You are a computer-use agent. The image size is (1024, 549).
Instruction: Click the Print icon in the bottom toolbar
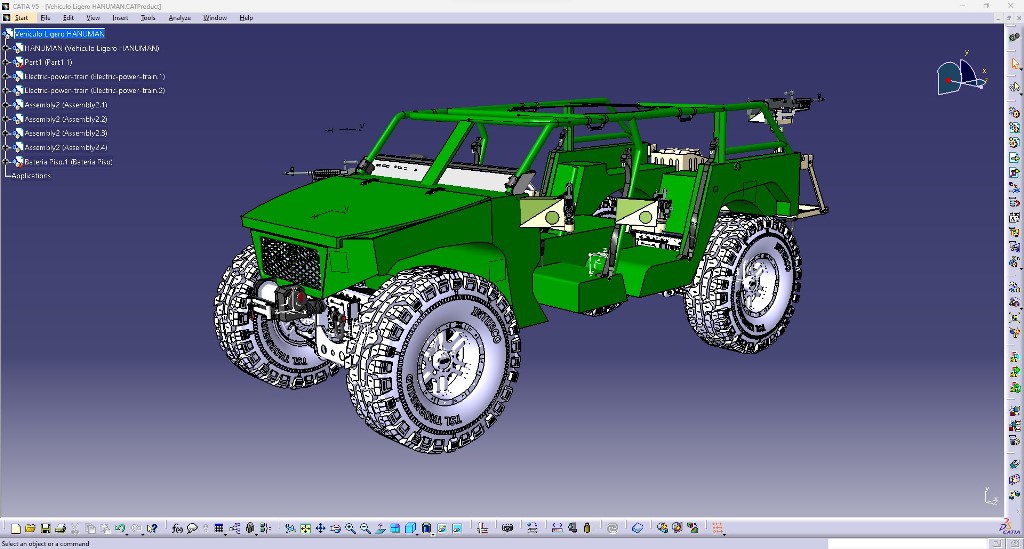coord(60,528)
